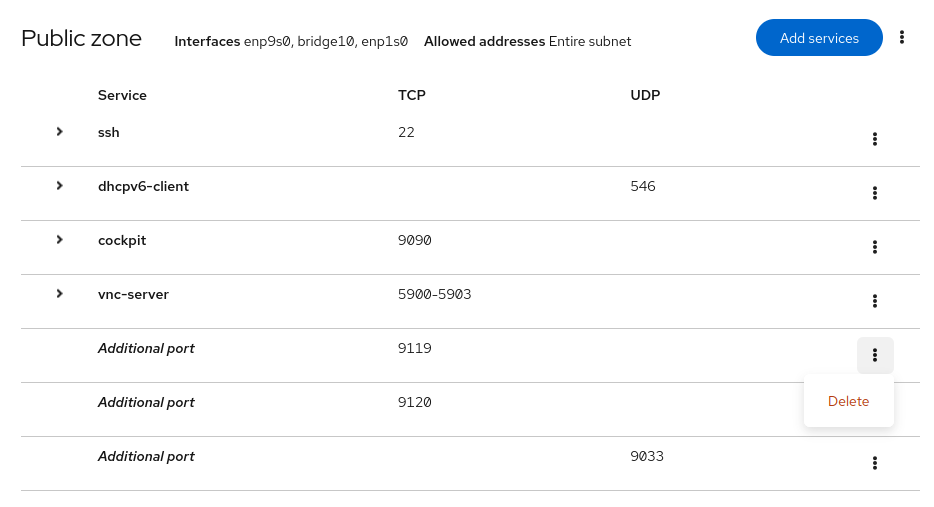Expand the dhcpv6-client service details
934x507 pixels.
pyautogui.click(x=60, y=186)
